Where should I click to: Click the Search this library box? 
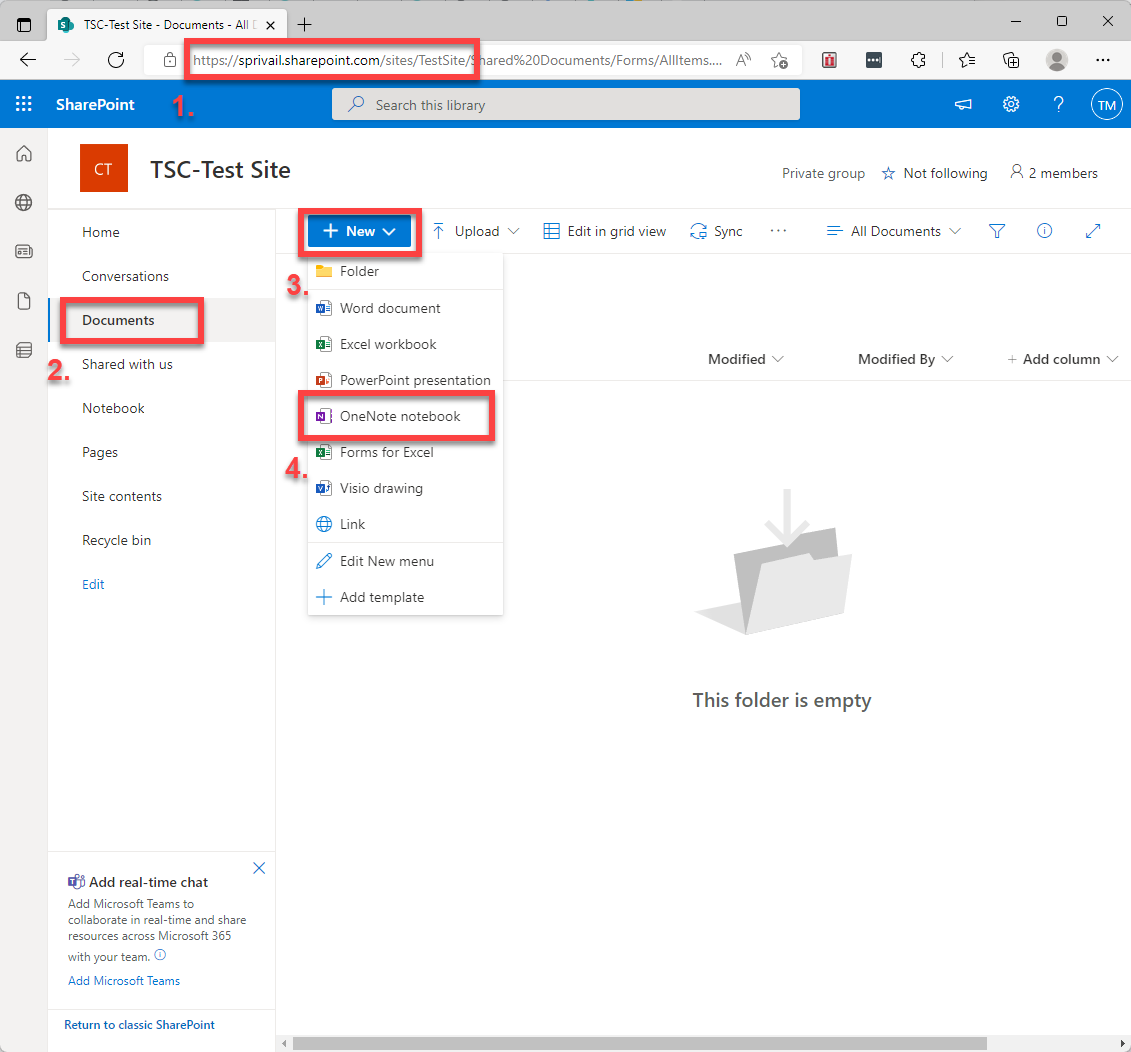click(566, 105)
